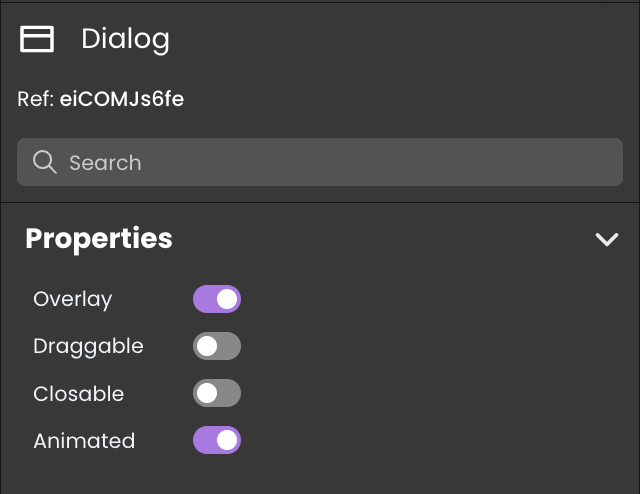The image size is (640, 494).
Task: Click the Properties section heading
Action: [x=99, y=239]
